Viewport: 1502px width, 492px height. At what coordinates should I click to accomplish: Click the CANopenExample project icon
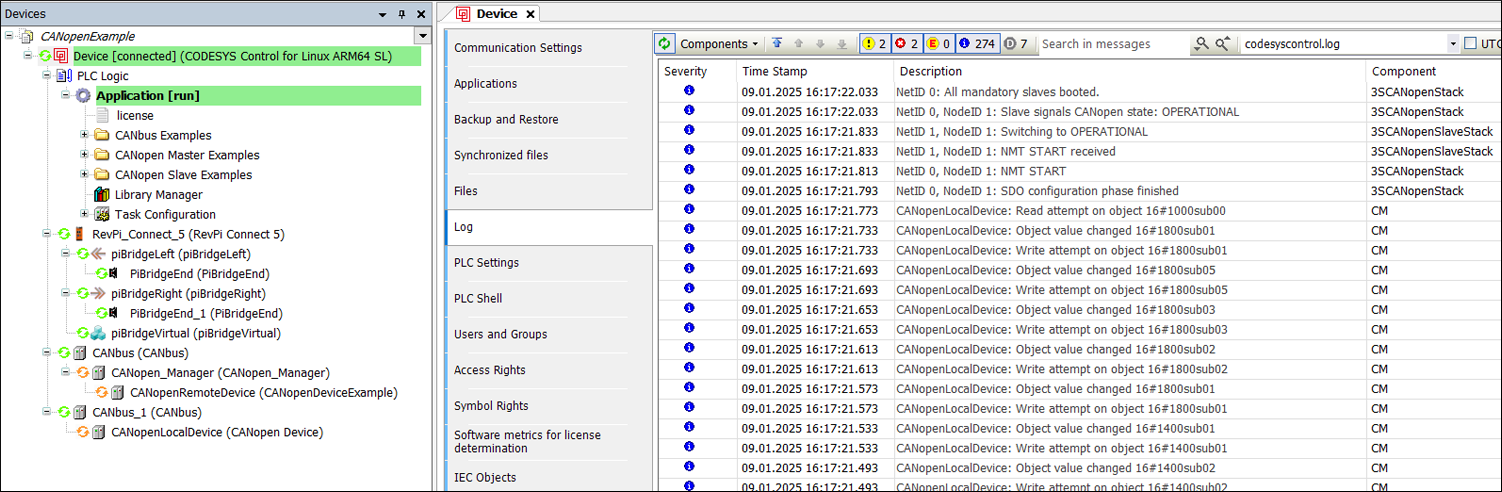(28, 36)
